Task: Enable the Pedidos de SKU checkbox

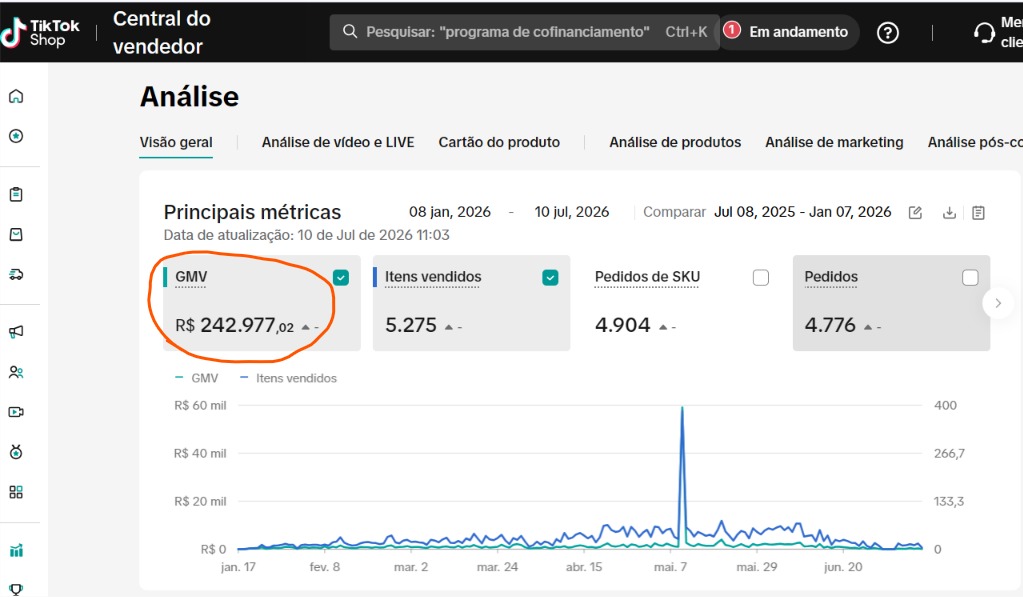Action: [761, 278]
